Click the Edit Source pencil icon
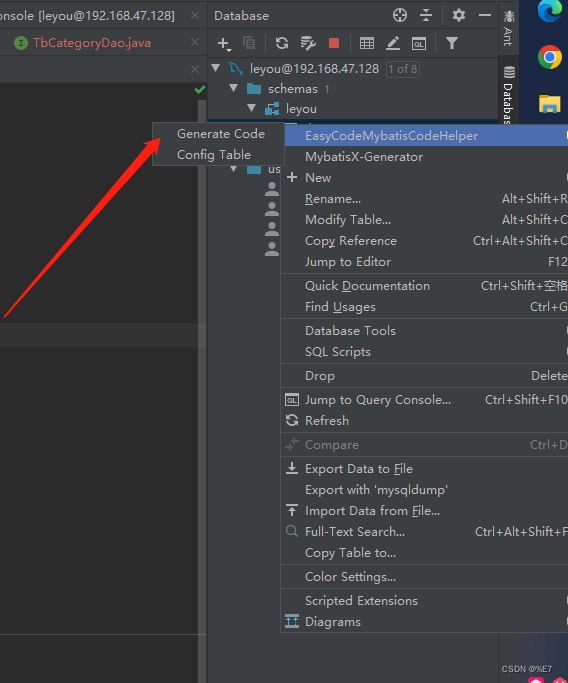 point(393,43)
